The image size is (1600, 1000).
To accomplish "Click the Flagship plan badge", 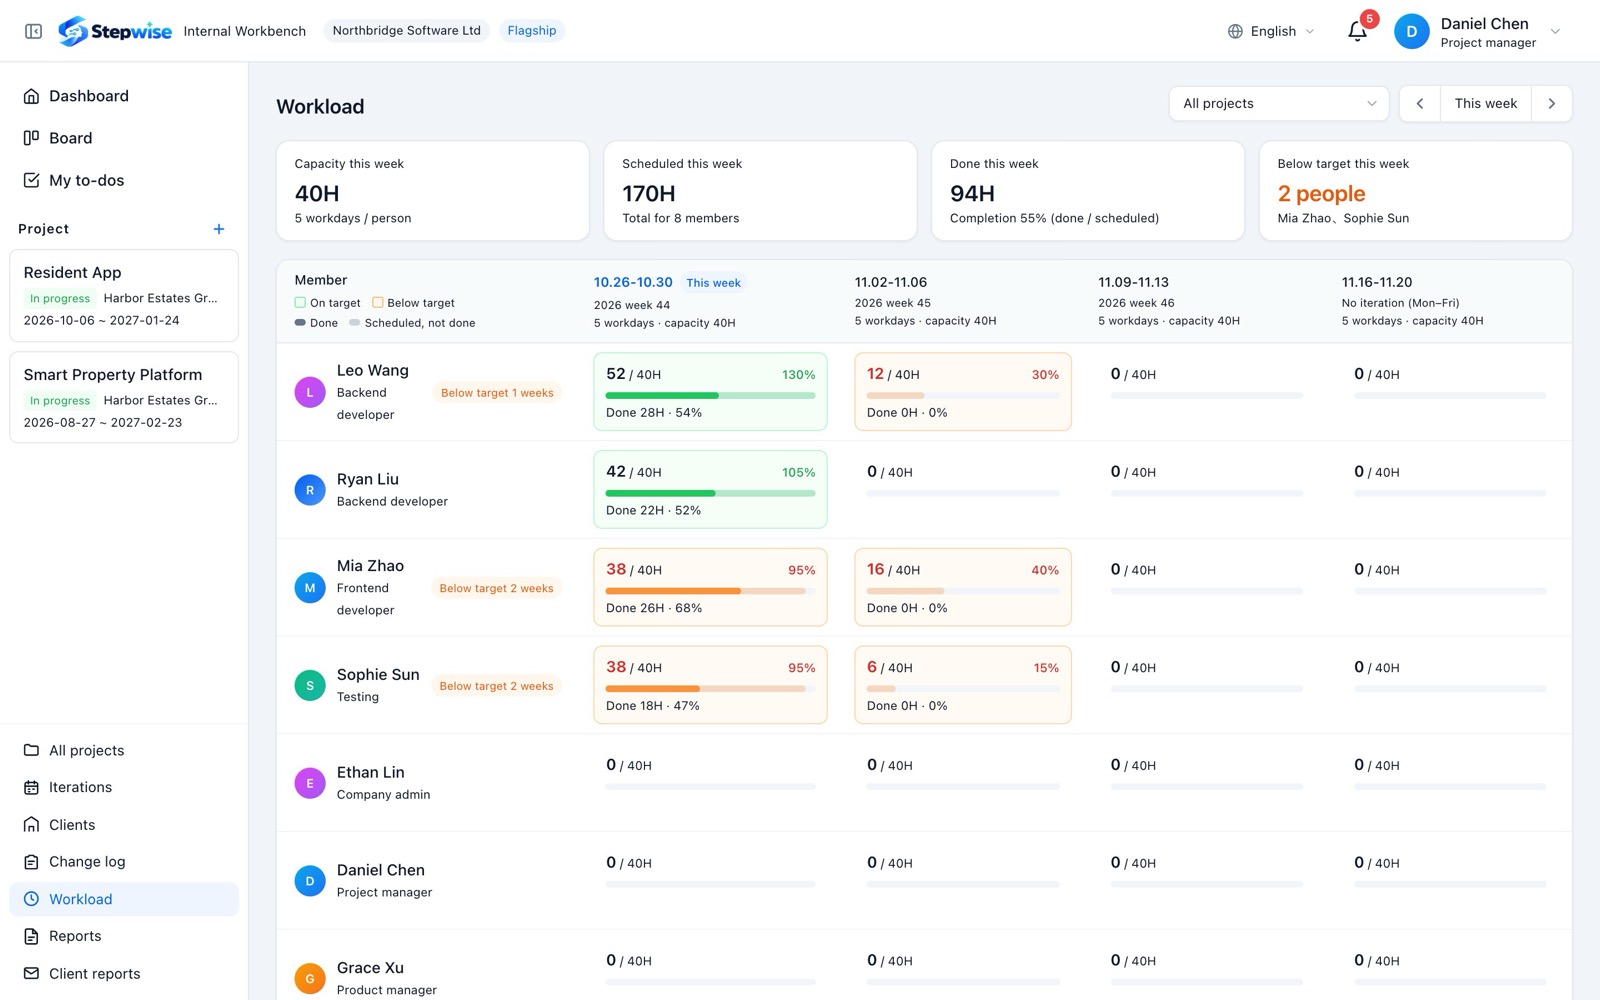I will coord(532,31).
